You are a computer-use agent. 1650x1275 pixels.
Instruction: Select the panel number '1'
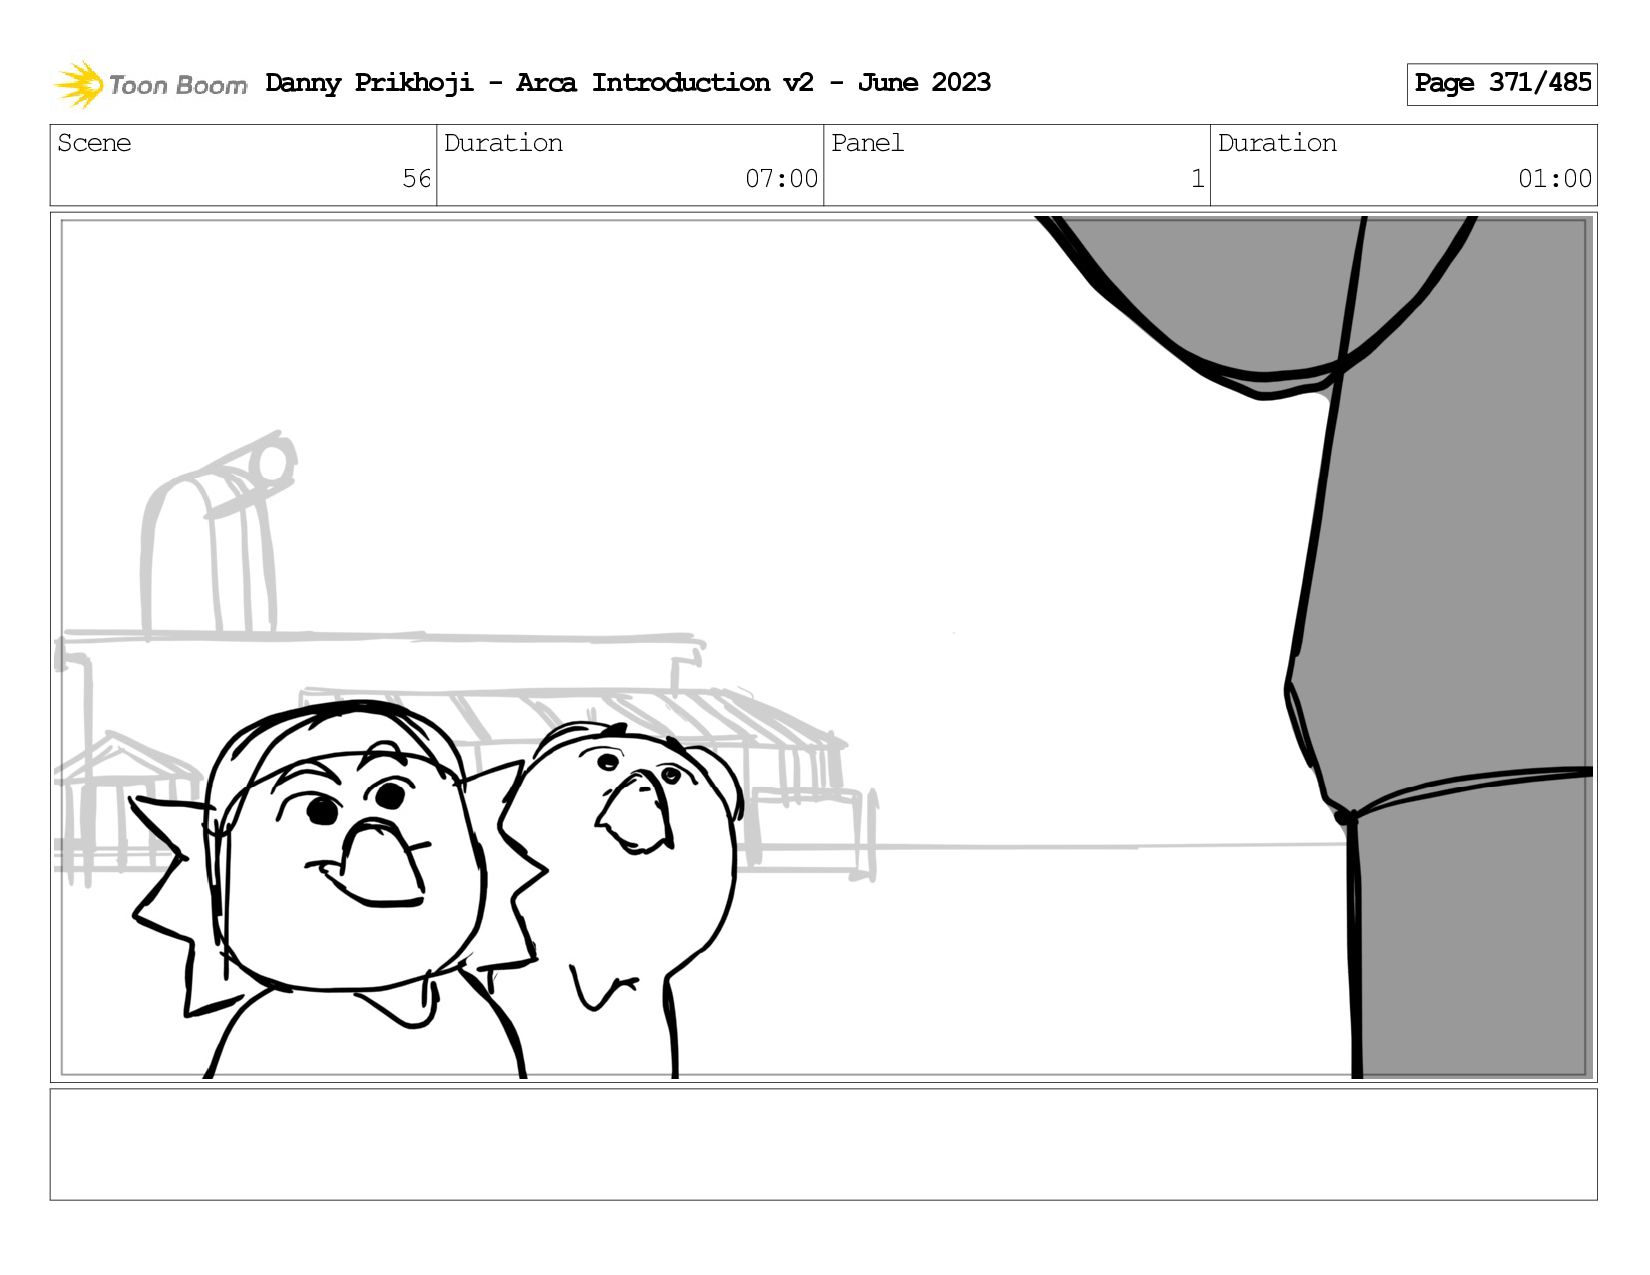click(1197, 179)
